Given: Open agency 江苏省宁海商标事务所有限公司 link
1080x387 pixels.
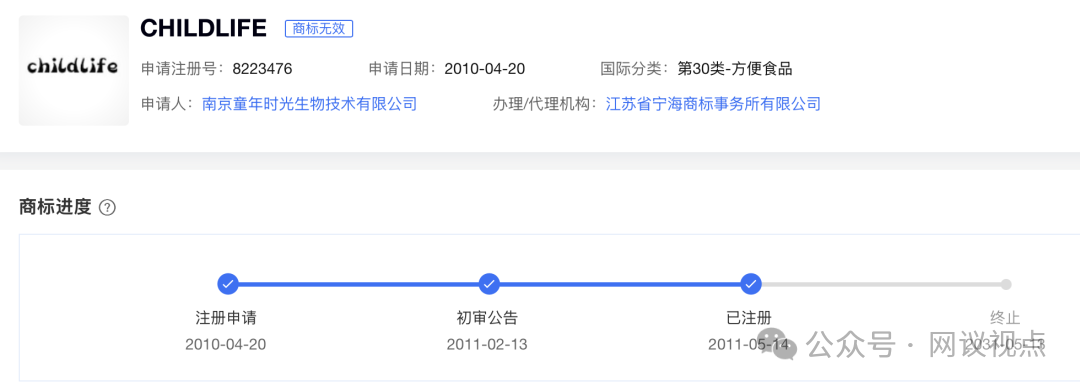Looking at the screenshot, I should (713, 104).
